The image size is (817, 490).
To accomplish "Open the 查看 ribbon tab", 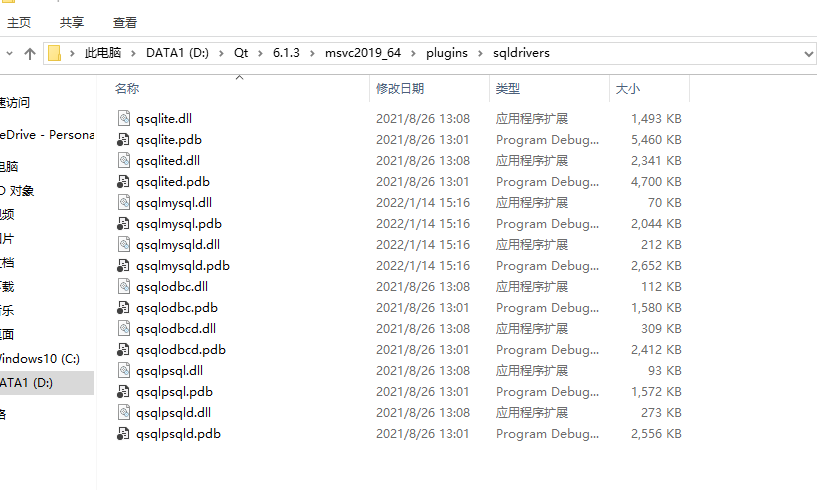I will tap(125, 22).
